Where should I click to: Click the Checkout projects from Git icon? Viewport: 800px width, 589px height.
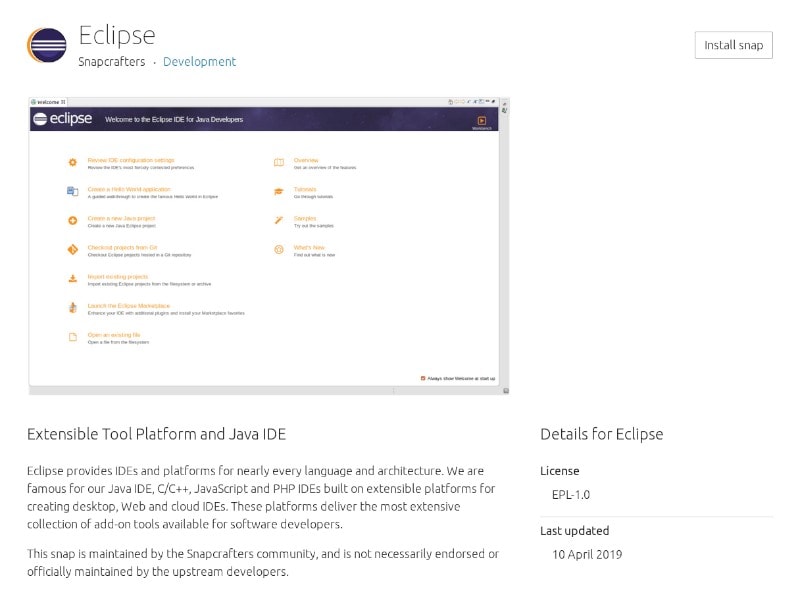(x=72, y=250)
